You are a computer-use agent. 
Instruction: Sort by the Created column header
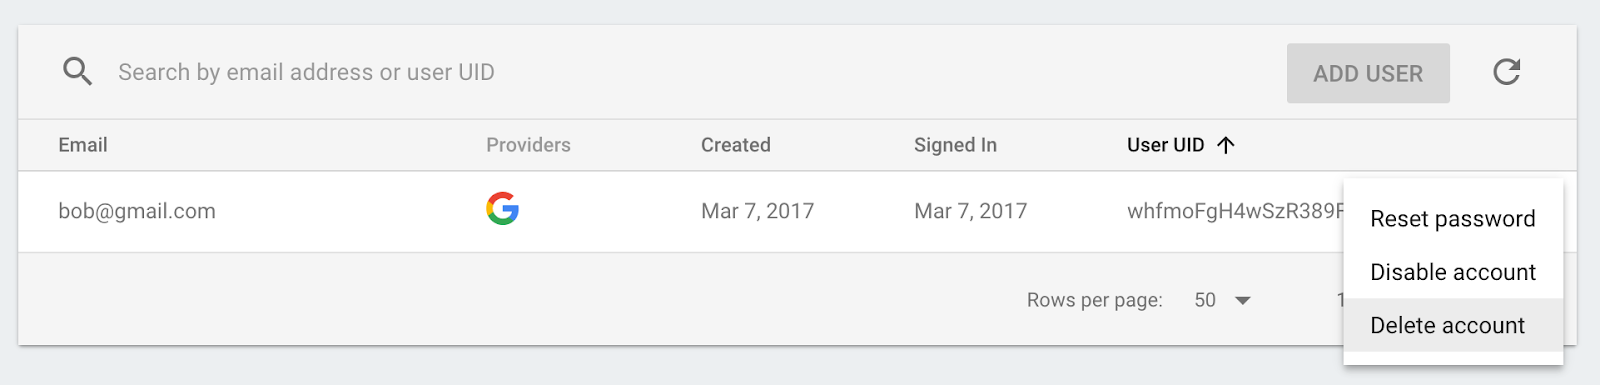(736, 145)
